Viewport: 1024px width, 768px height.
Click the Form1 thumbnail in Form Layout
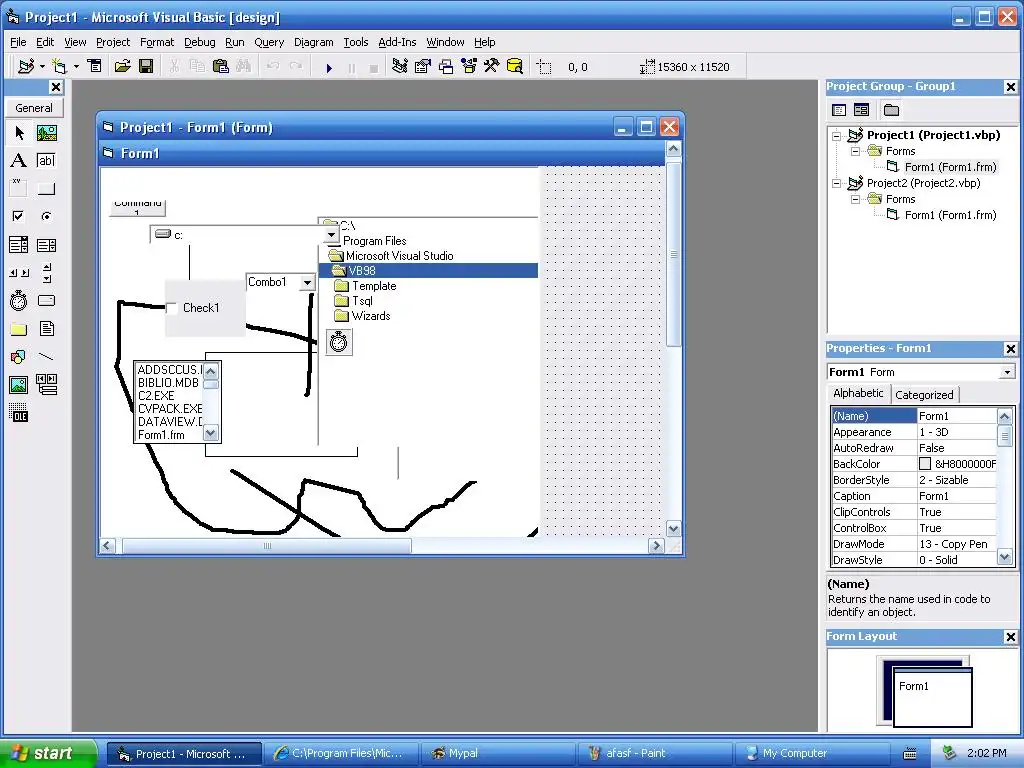point(932,697)
